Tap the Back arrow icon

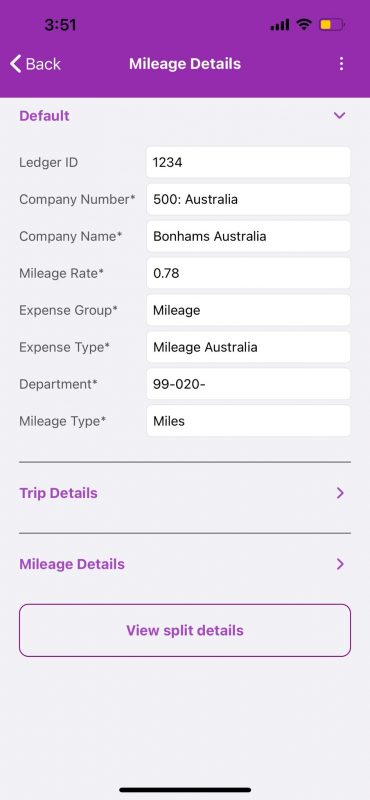point(15,64)
